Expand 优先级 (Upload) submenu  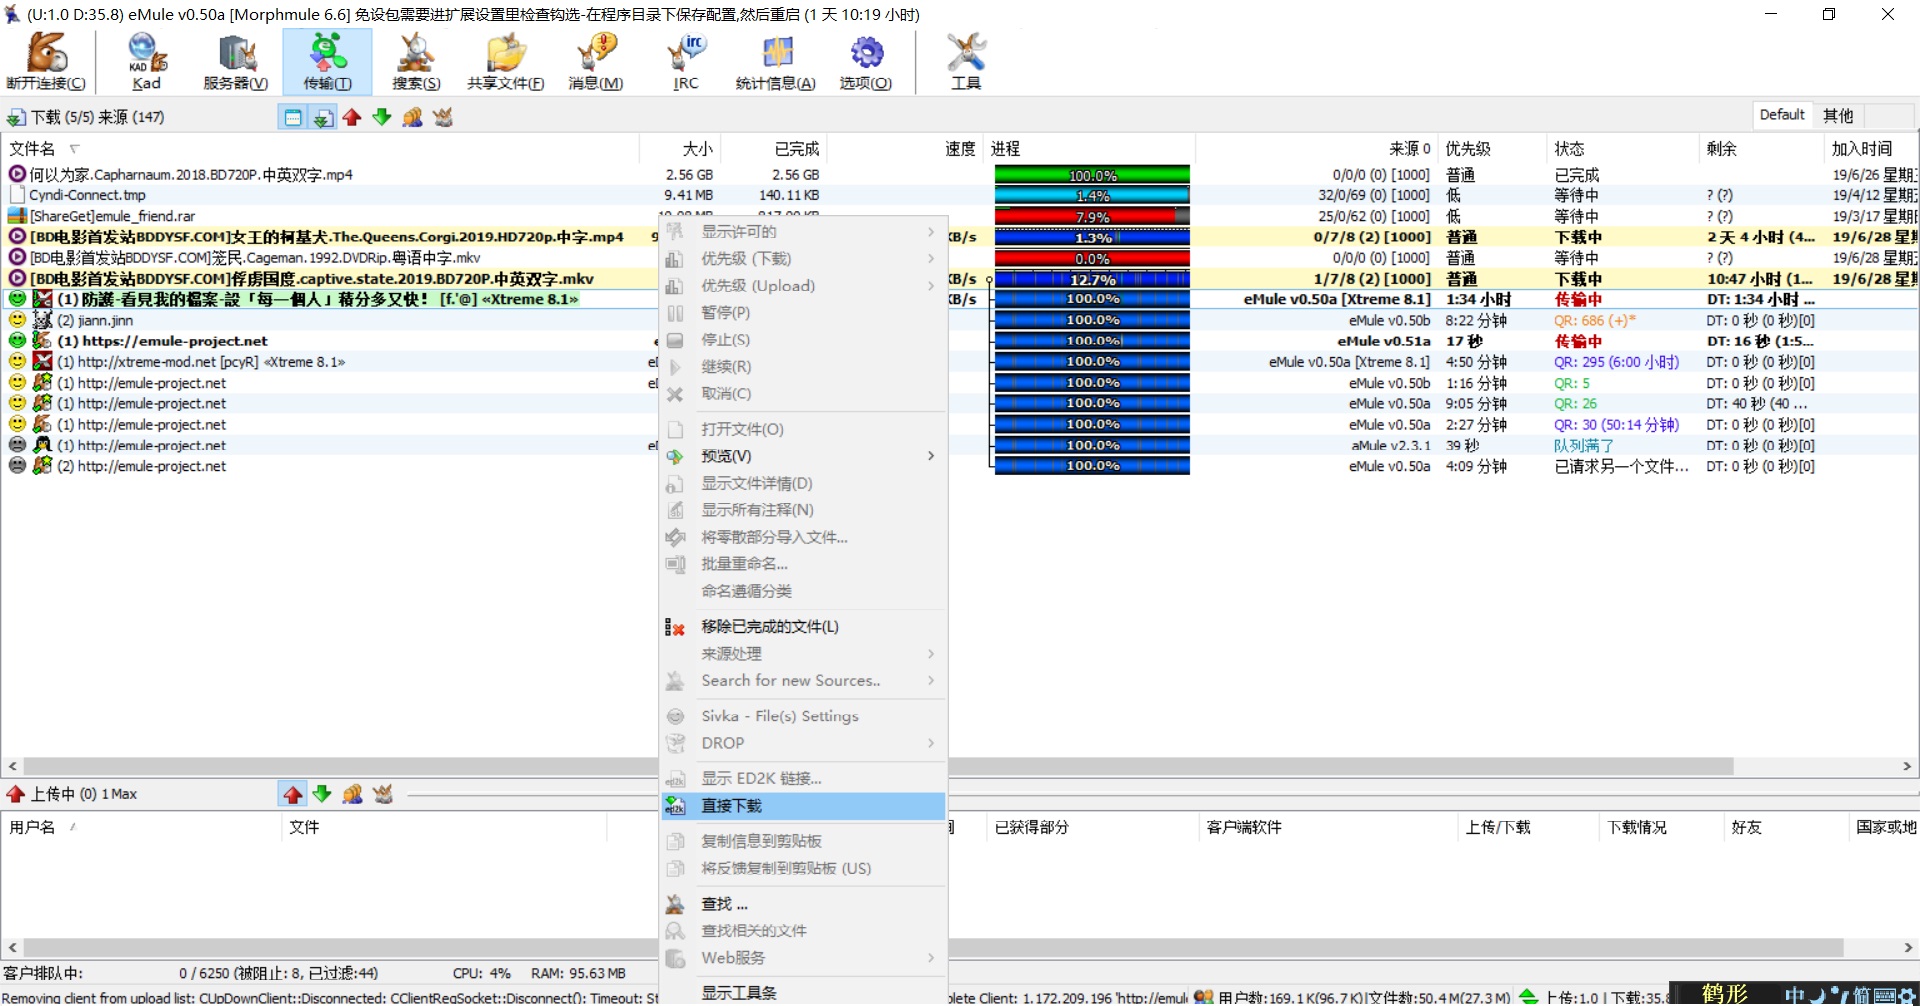tap(803, 286)
